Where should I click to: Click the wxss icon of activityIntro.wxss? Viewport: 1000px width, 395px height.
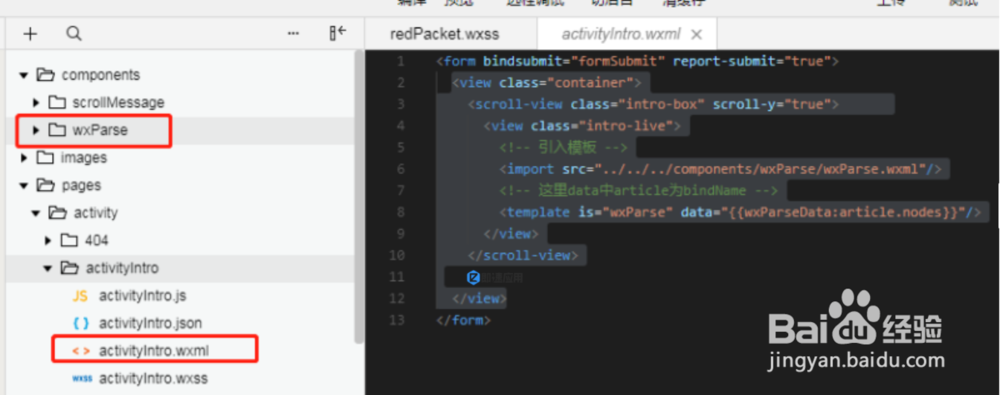tap(82, 378)
